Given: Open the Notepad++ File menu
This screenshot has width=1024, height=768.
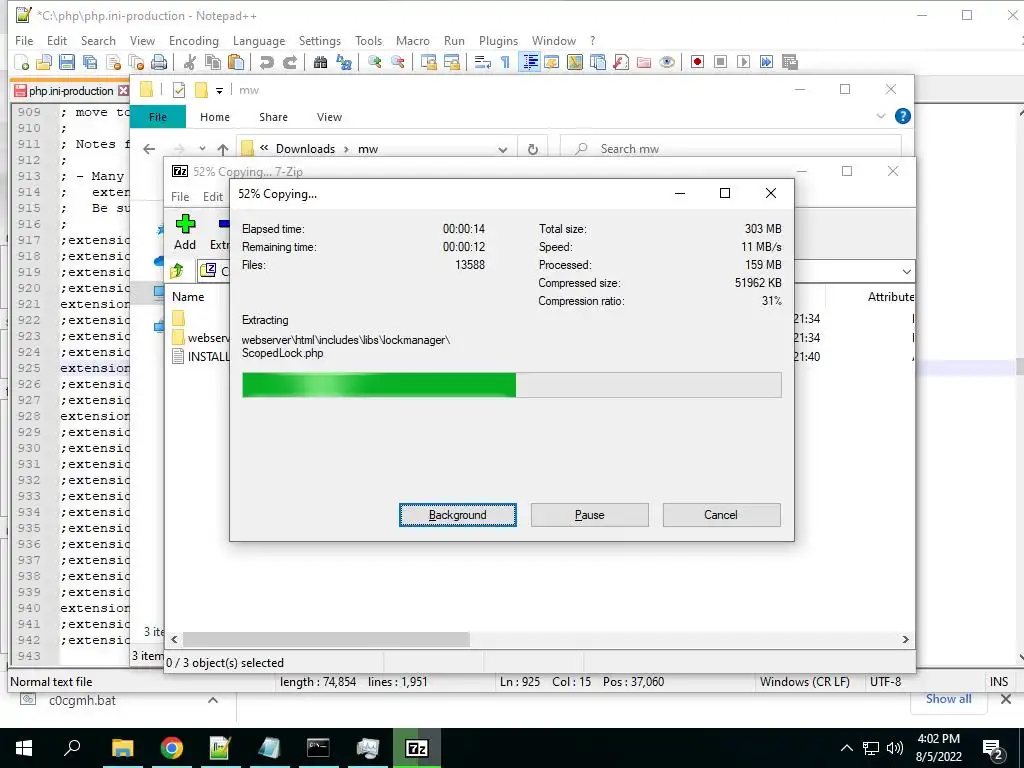Looking at the screenshot, I should pyautogui.click(x=24, y=40).
